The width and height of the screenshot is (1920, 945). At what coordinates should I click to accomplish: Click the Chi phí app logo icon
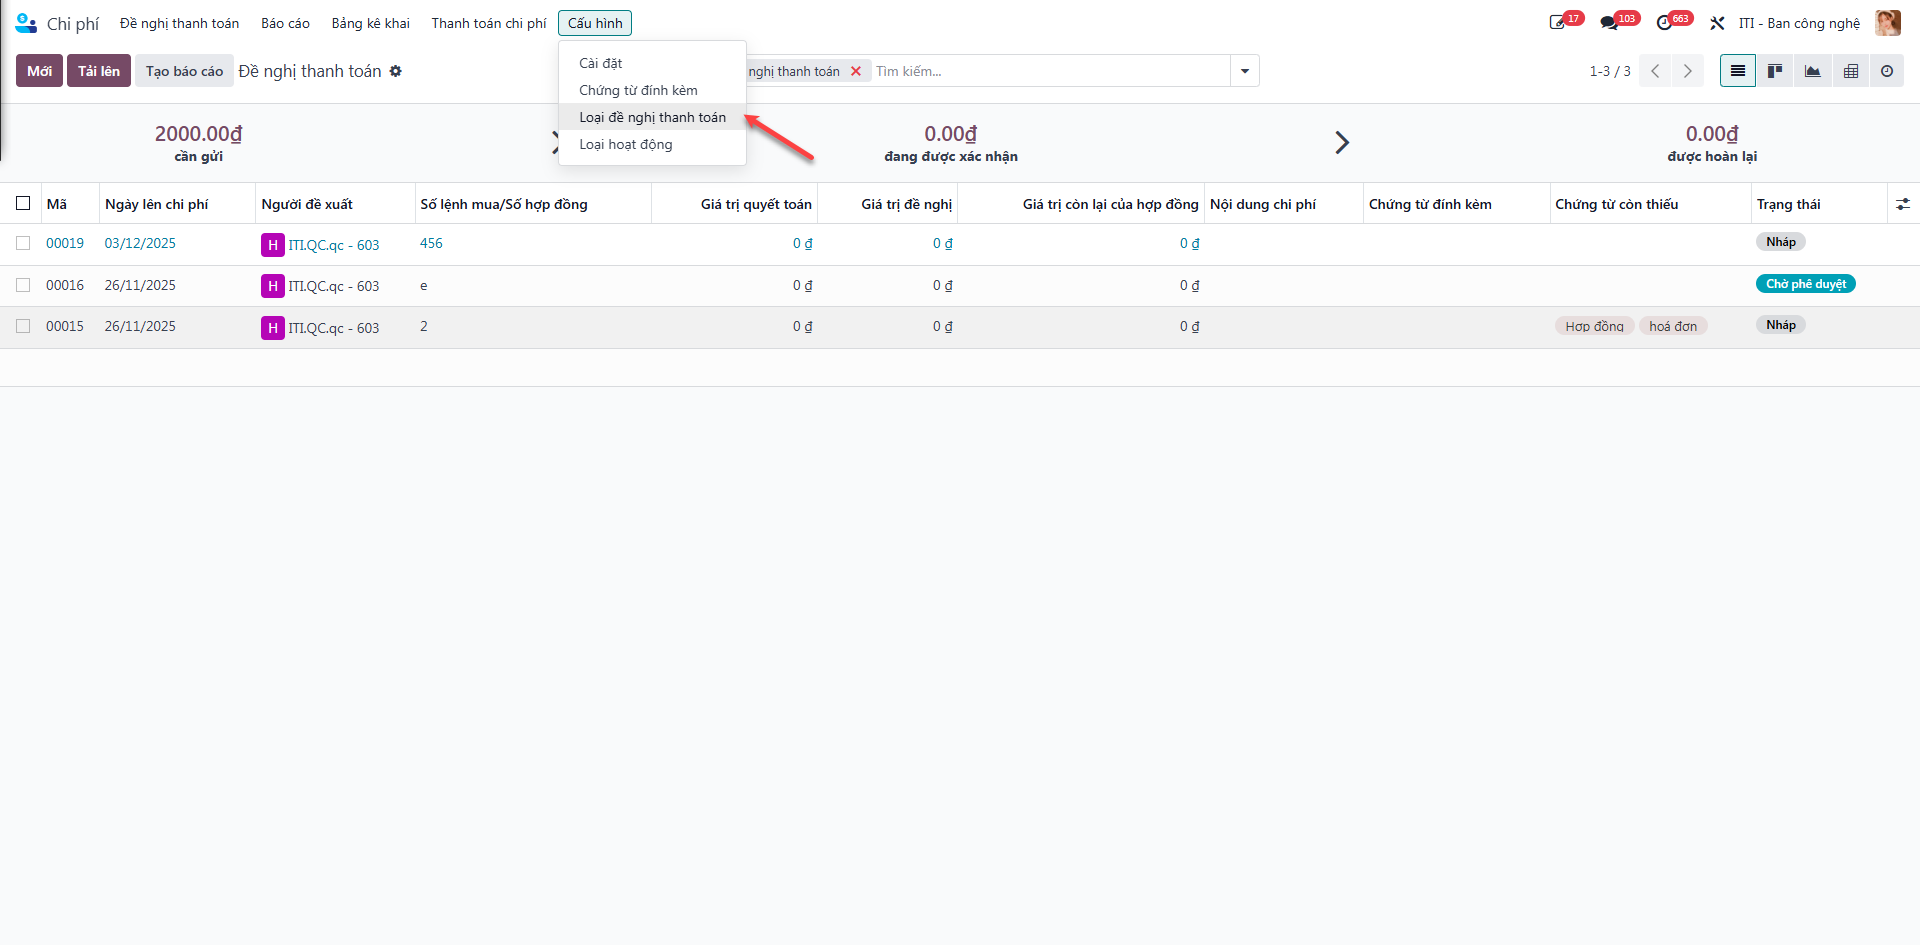(x=26, y=23)
